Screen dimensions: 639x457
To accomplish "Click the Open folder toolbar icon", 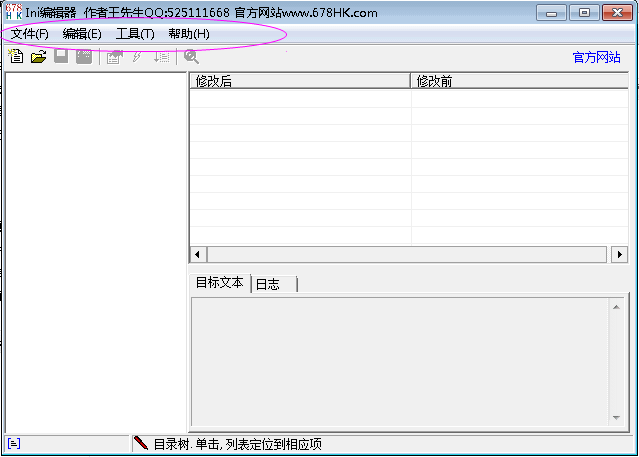I will click(x=39, y=56).
